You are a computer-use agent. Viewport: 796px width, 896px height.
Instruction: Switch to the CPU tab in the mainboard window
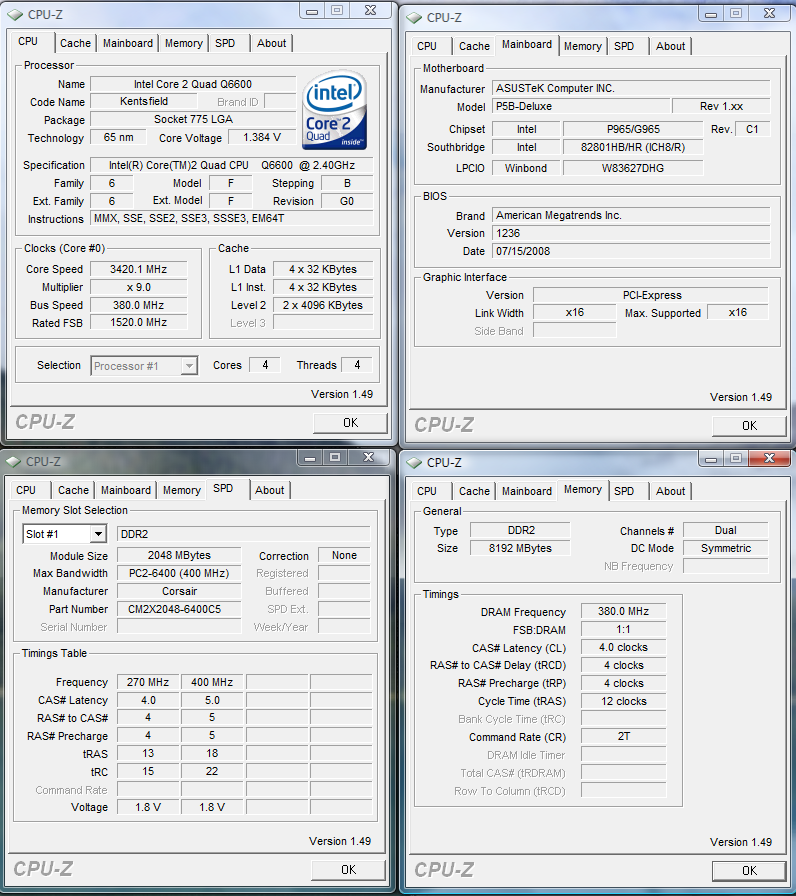click(x=427, y=46)
